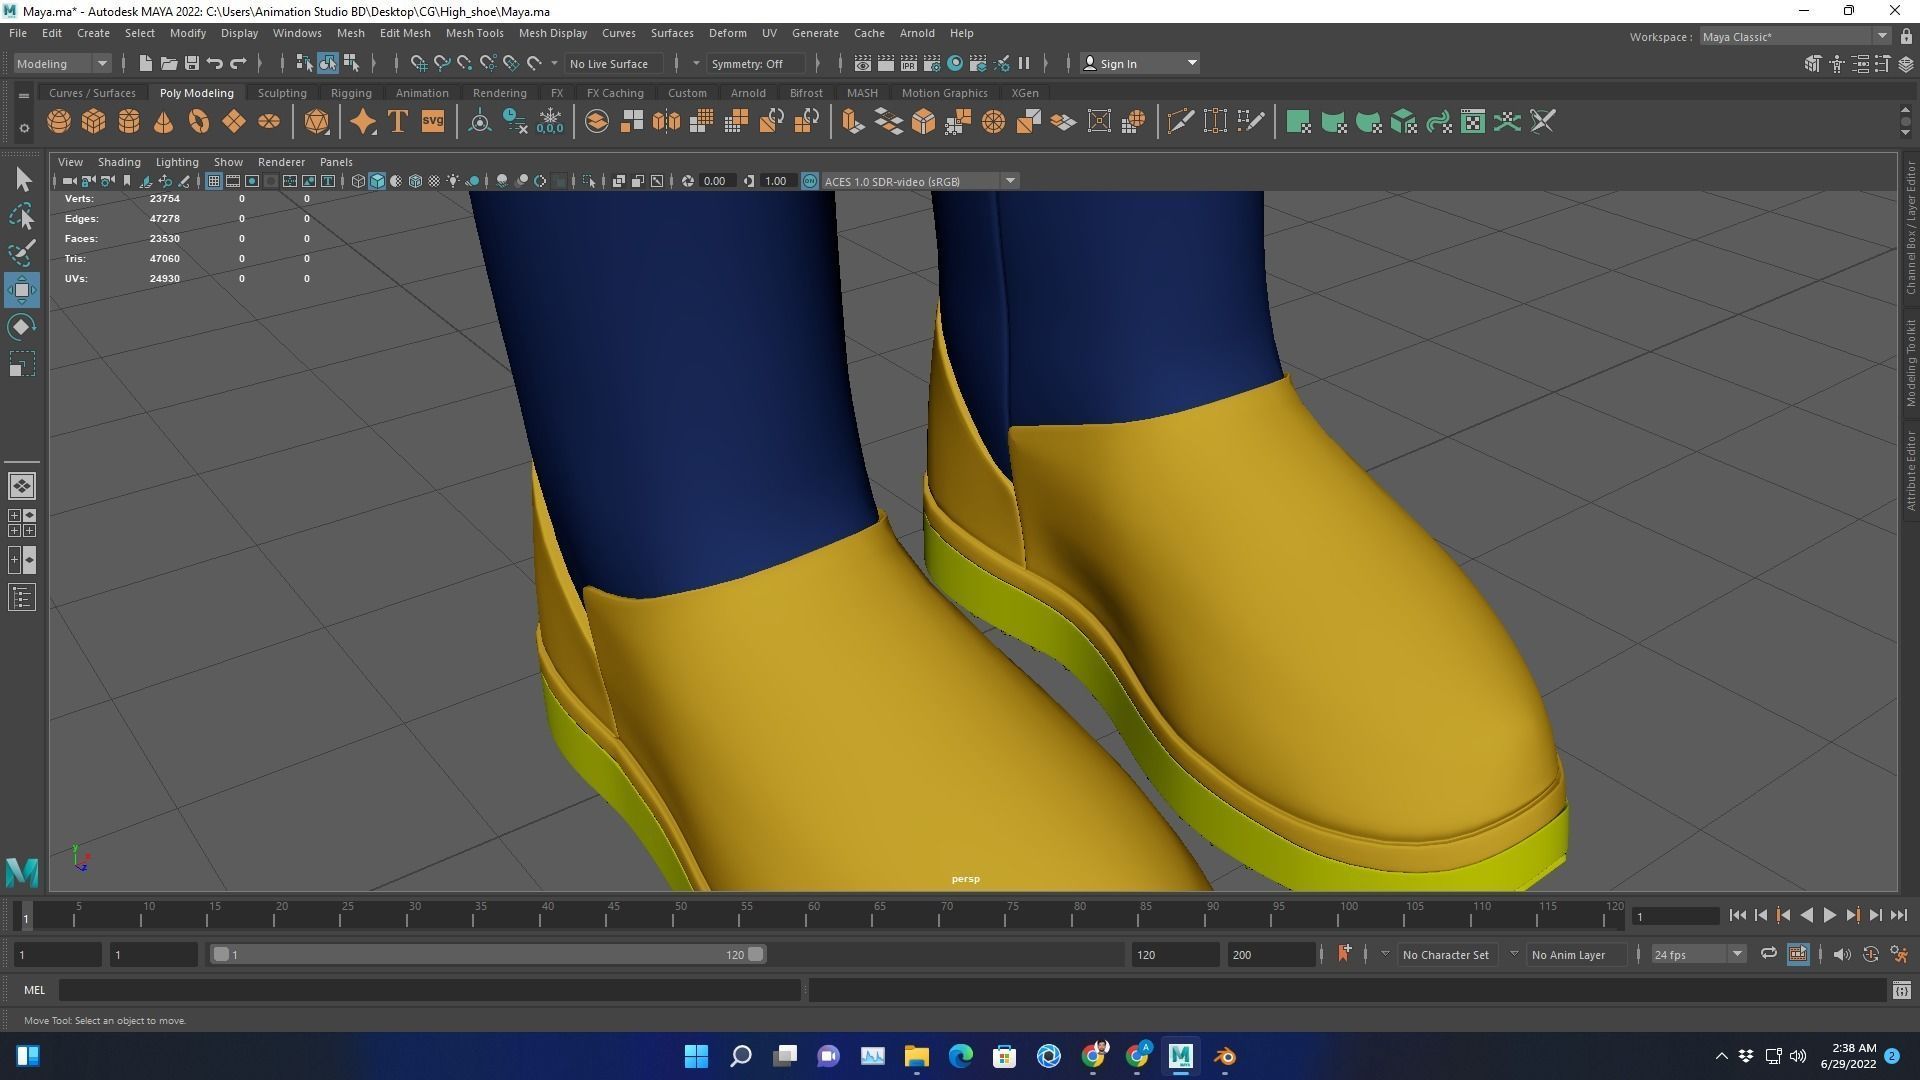Open the Modeling menu set dropdown

pos(62,64)
